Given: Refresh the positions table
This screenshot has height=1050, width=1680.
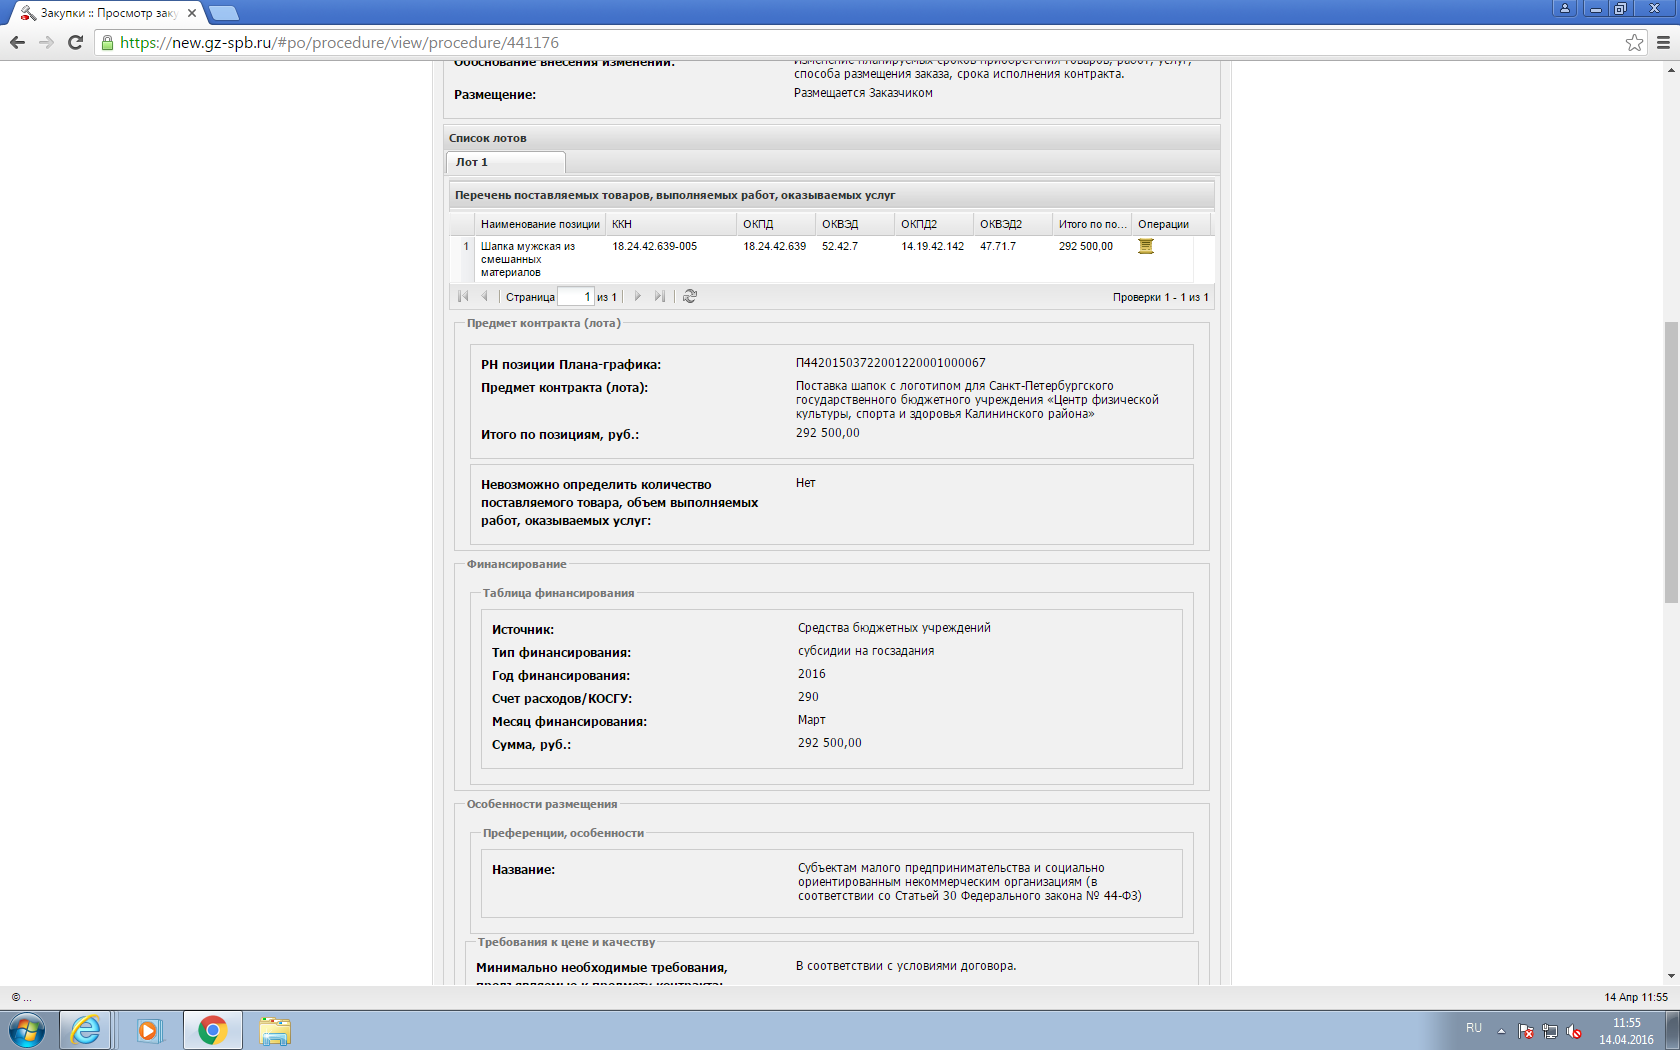Looking at the screenshot, I should point(690,296).
